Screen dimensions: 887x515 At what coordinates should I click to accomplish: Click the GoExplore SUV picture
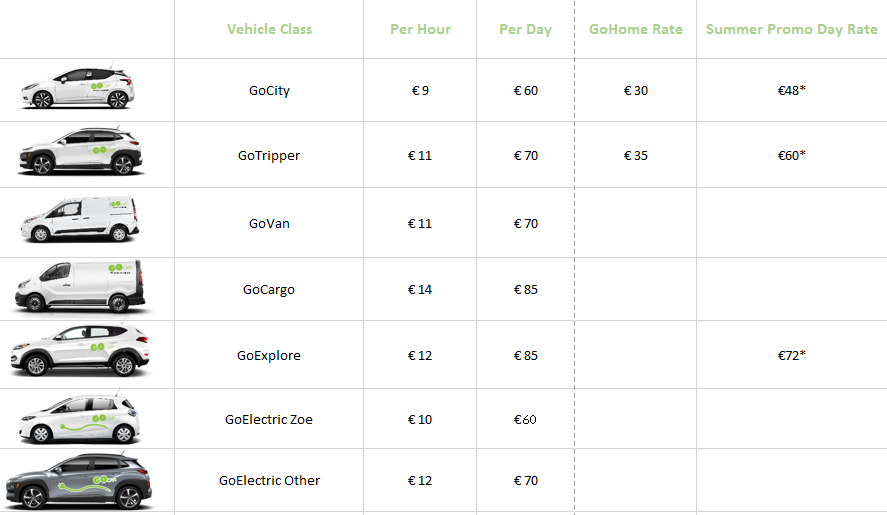pos(80,352)
